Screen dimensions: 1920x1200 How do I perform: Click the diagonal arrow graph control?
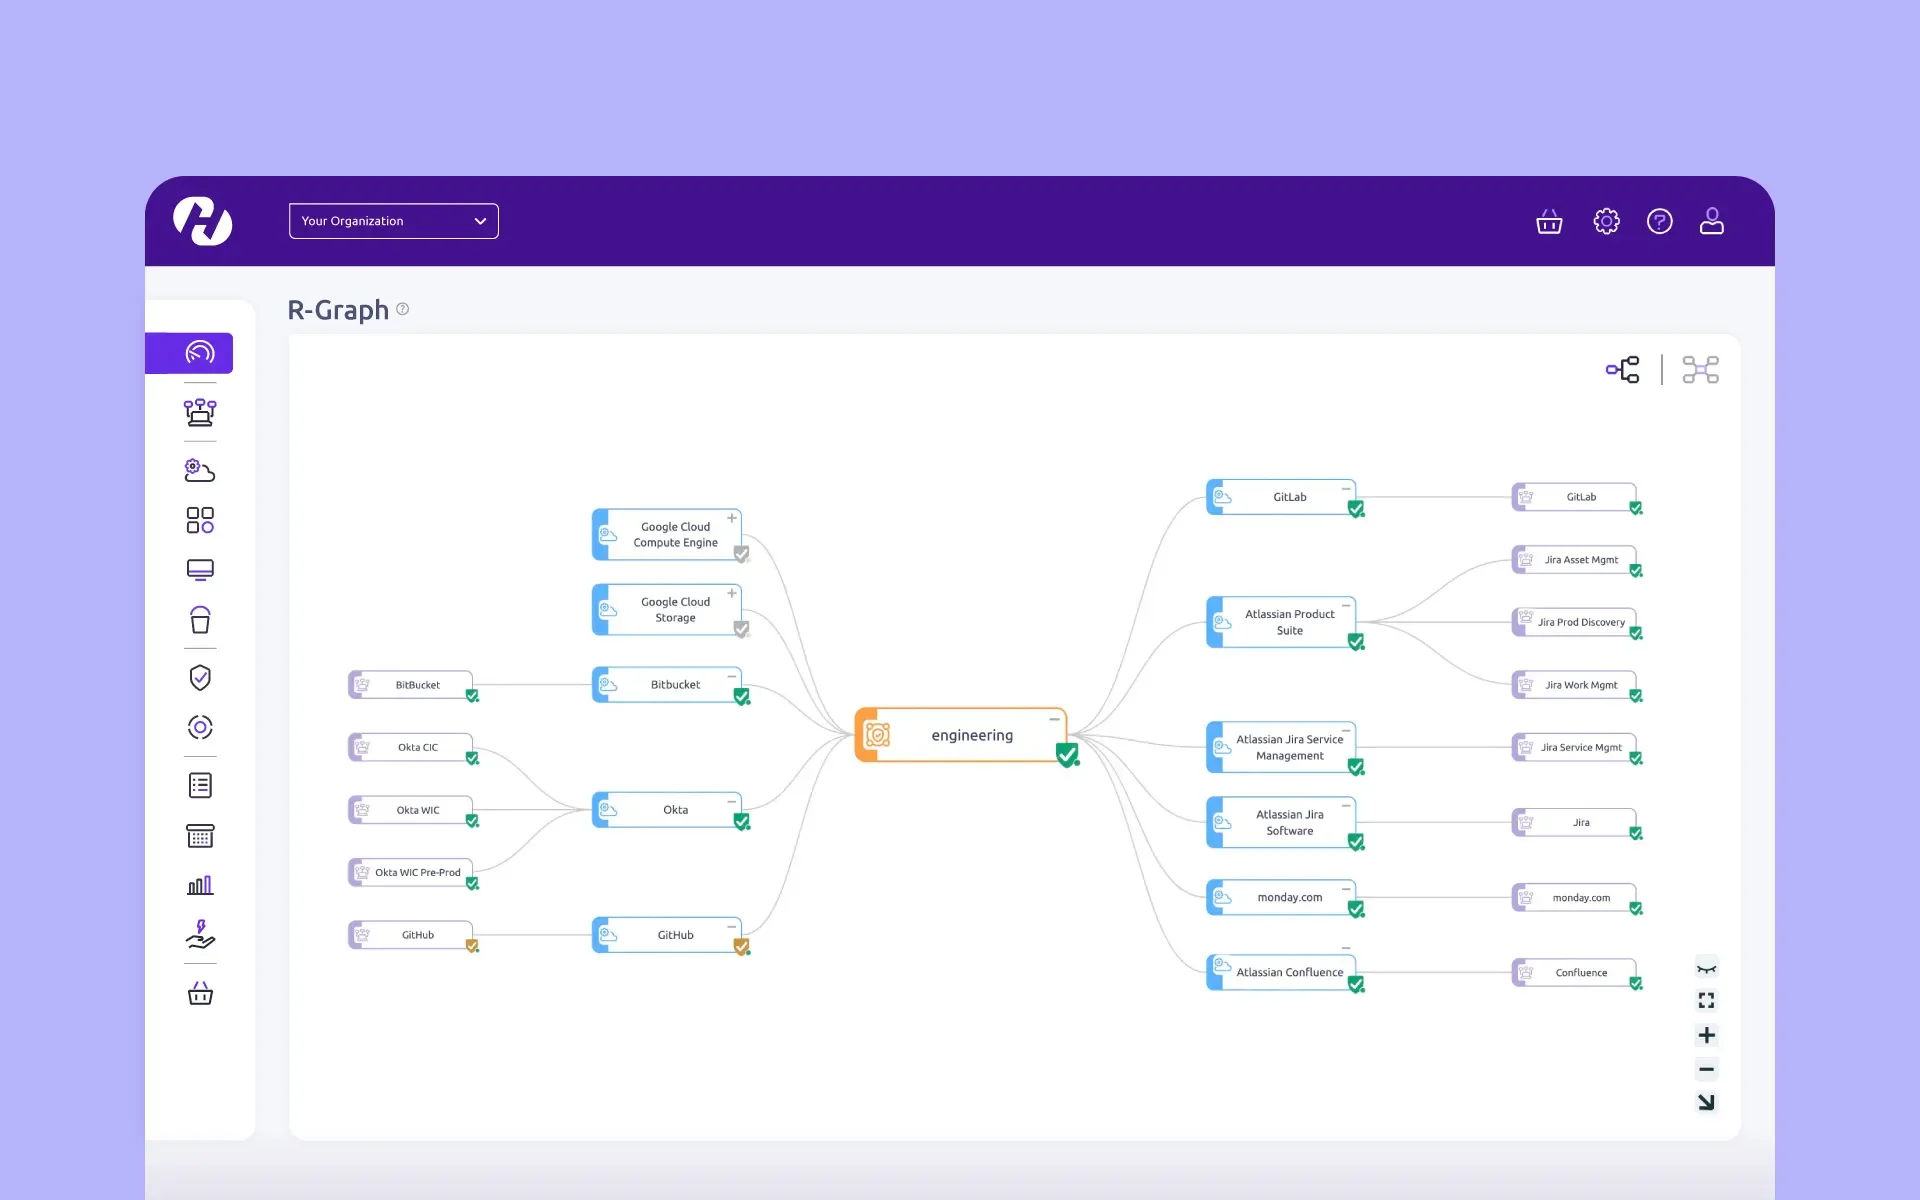[1706, 1102]
